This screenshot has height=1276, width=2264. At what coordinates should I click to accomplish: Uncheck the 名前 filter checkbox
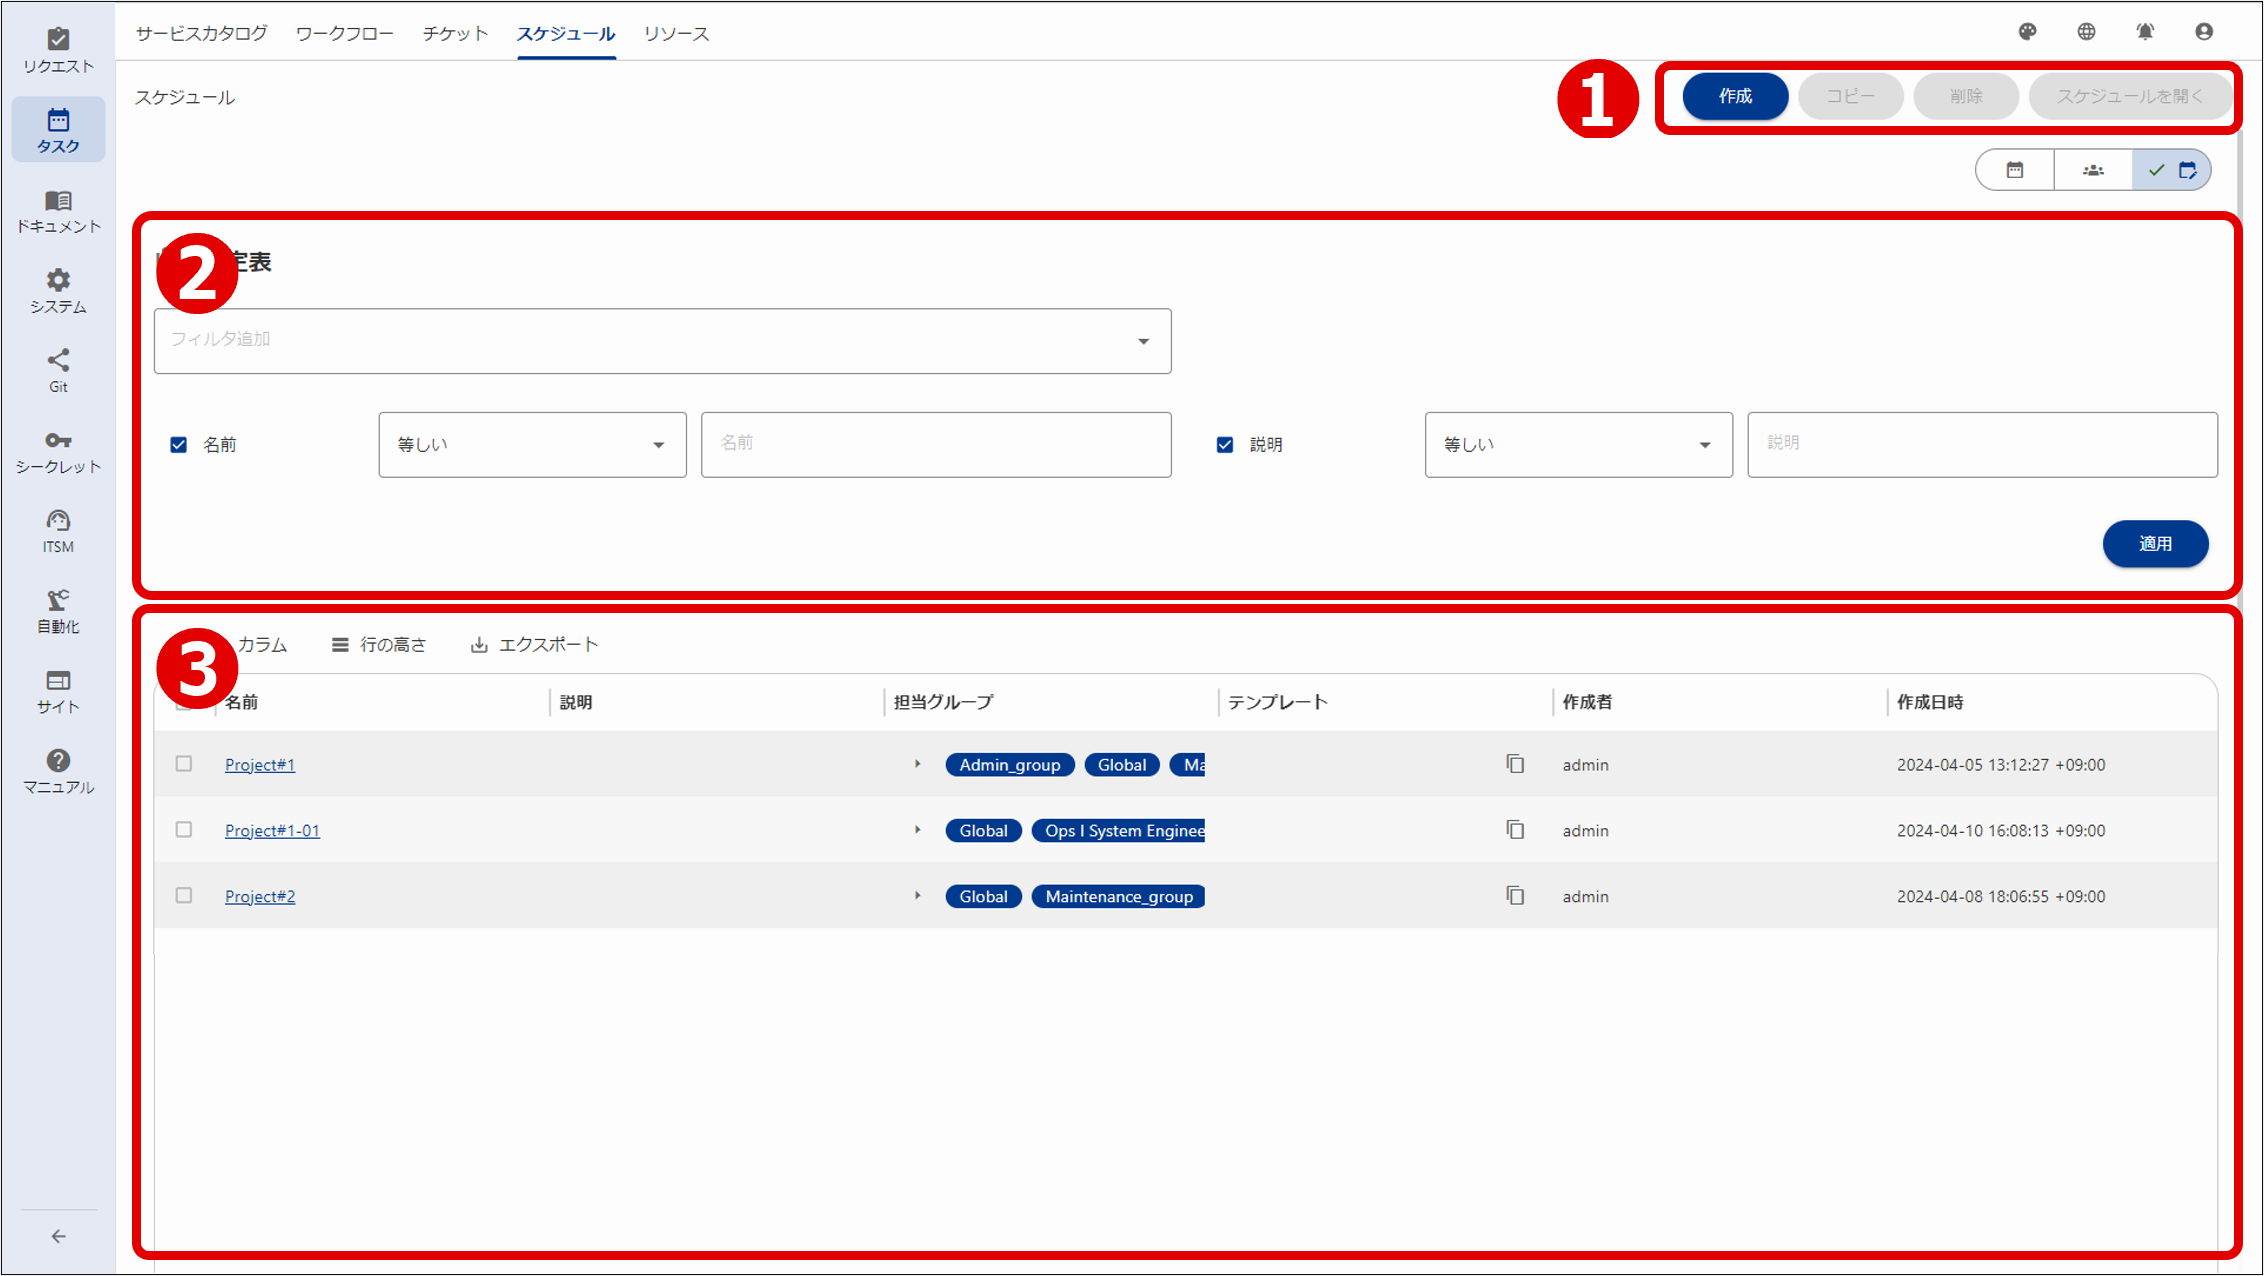pyautogui.click(x=179, y=445)
